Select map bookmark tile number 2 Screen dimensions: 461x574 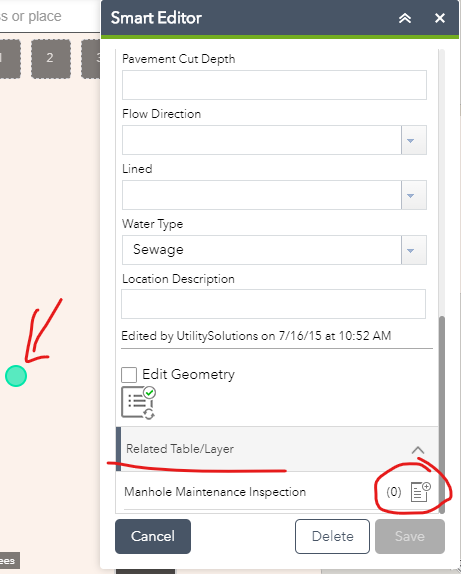51,59
